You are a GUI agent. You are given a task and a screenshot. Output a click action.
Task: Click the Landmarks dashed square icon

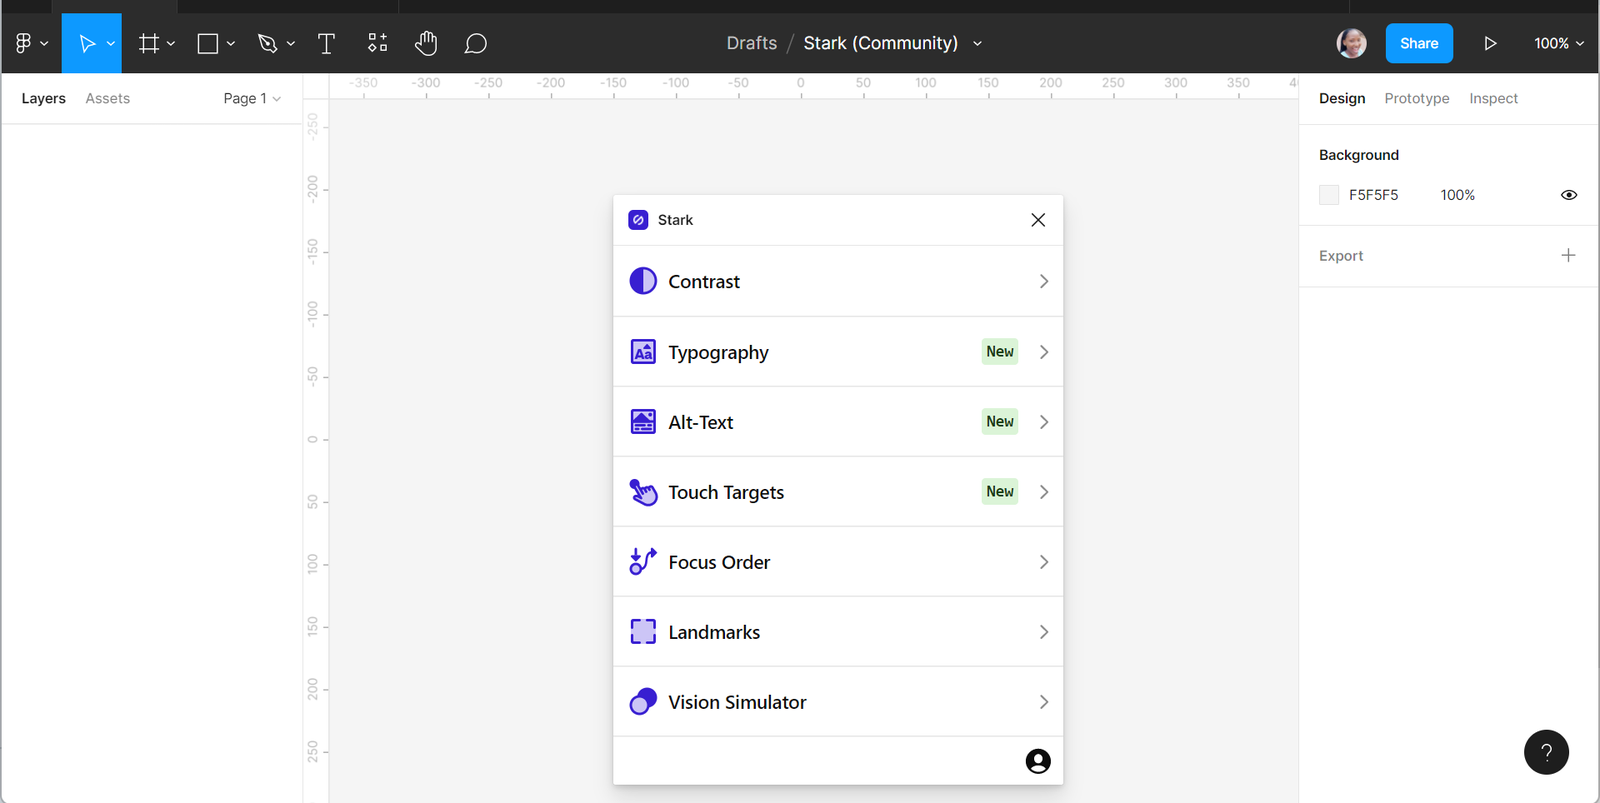point(643,632)
